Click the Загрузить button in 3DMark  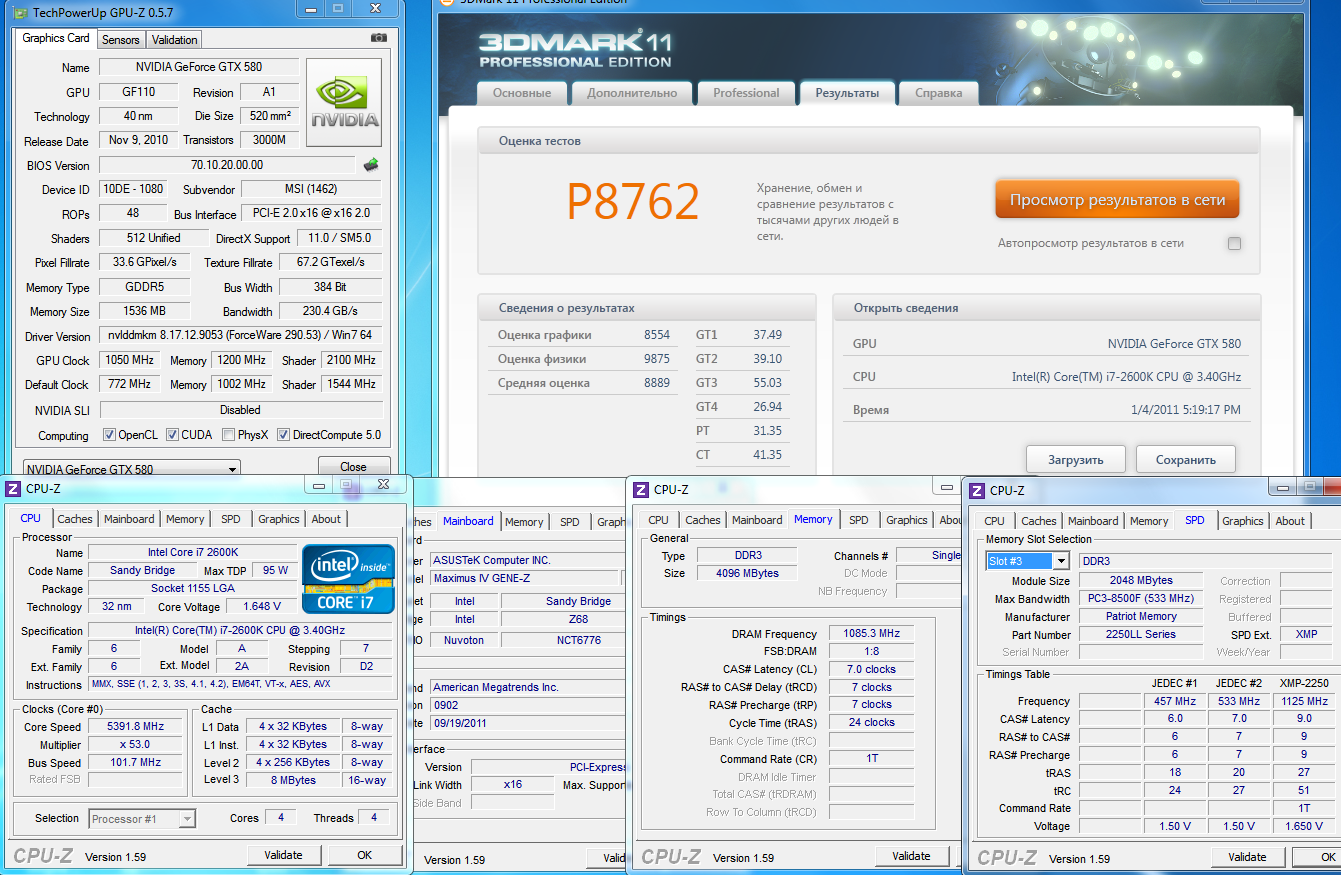click(x=1075, y=460)
